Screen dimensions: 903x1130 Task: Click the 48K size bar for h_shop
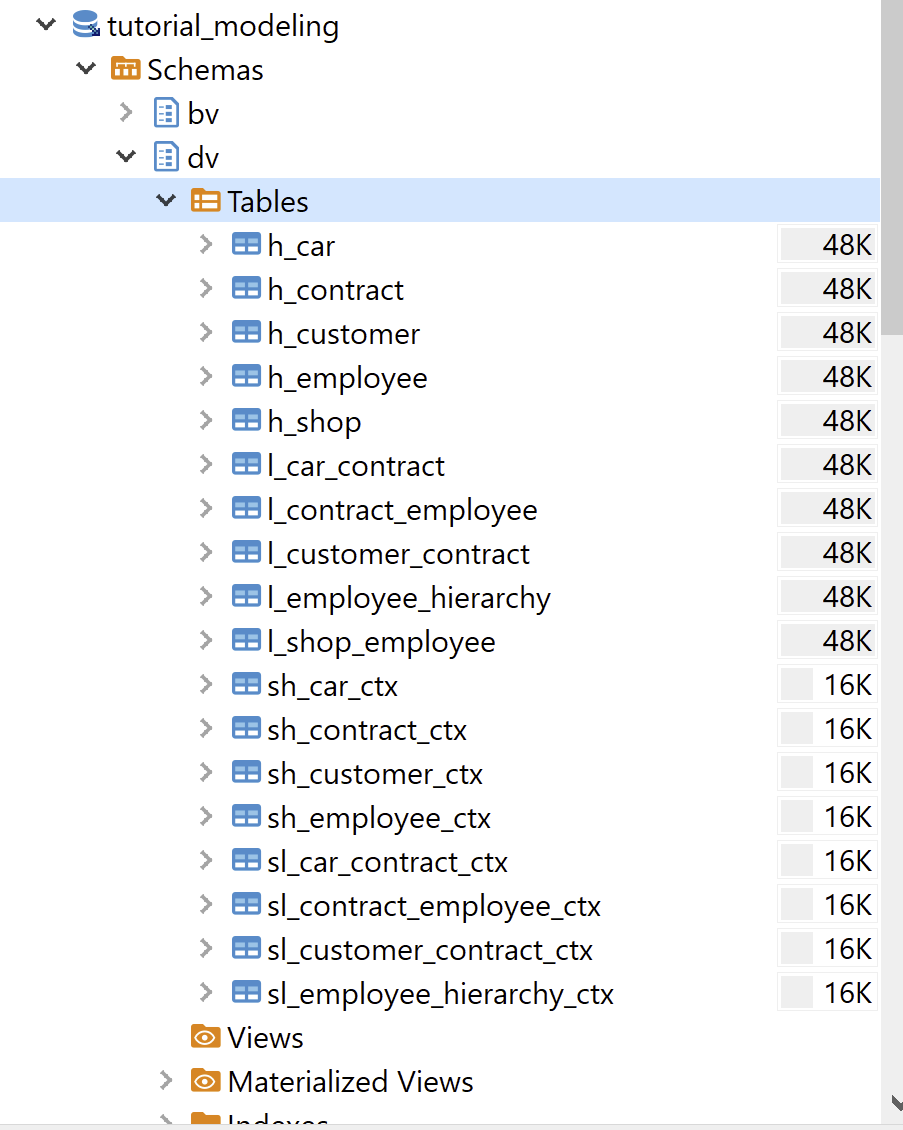pyautogui.click(x=827, y=421)
